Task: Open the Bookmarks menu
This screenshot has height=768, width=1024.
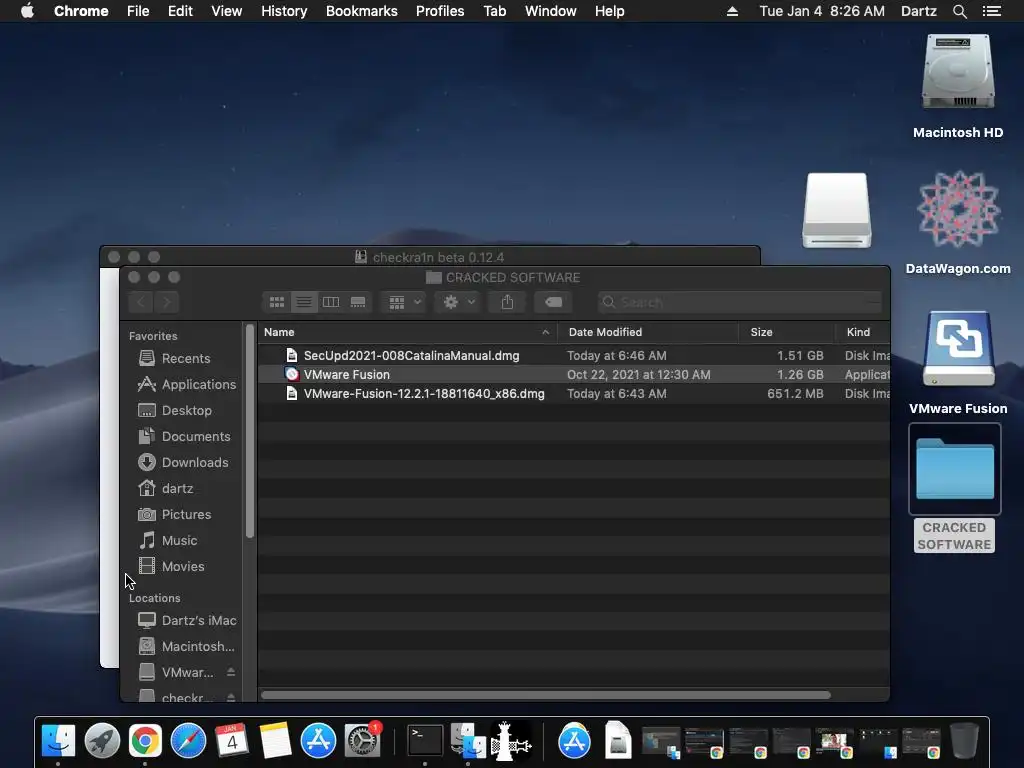Action: pos(362,11)
